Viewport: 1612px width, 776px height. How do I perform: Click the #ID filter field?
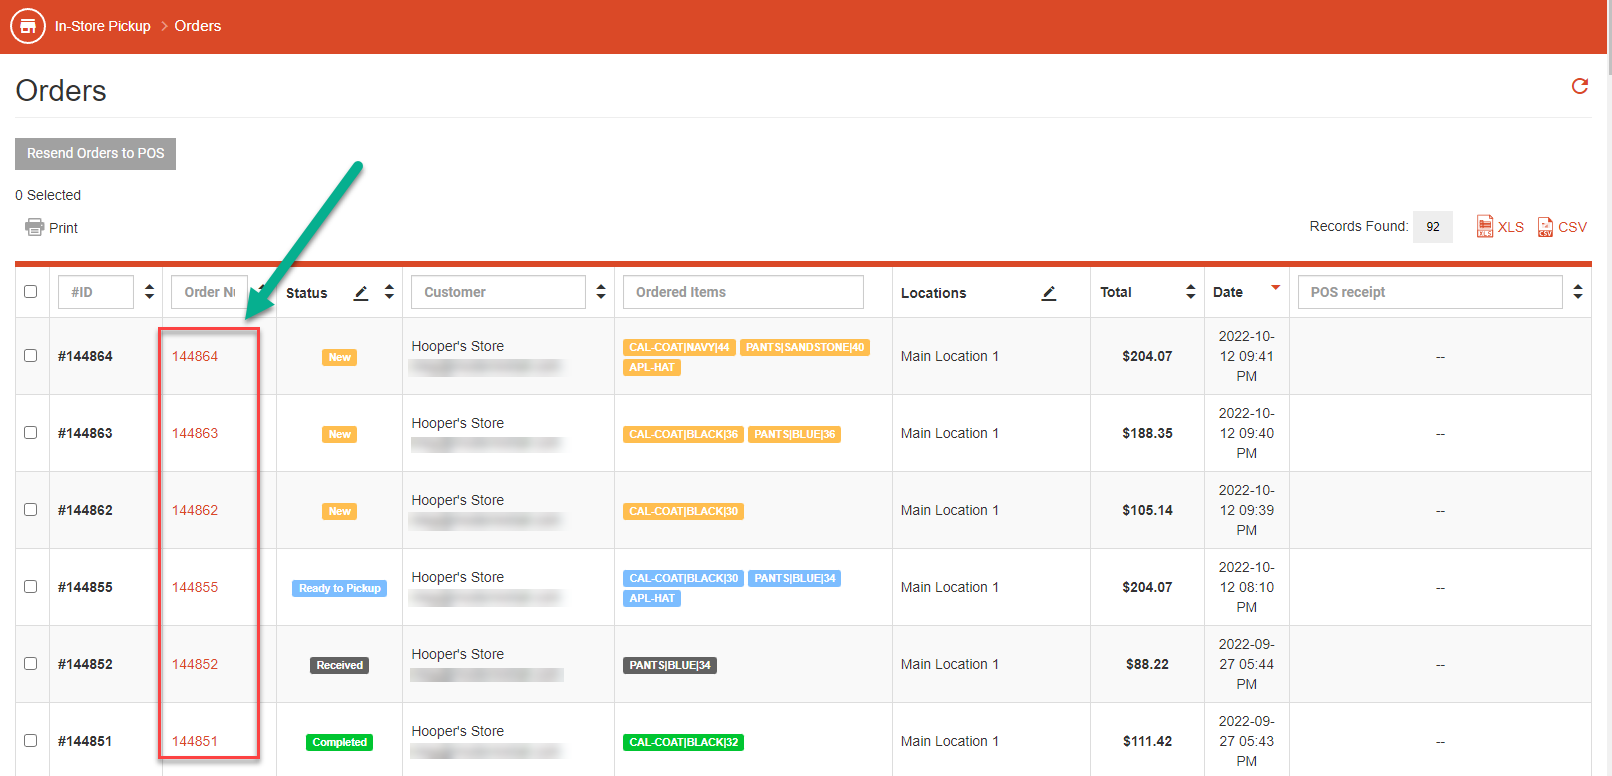coord(96,292)
